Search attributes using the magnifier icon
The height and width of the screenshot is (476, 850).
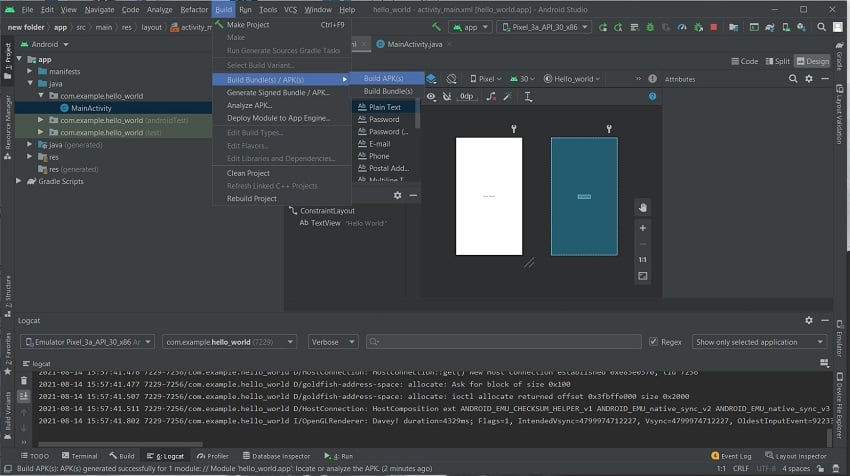(x=795, y=78)
